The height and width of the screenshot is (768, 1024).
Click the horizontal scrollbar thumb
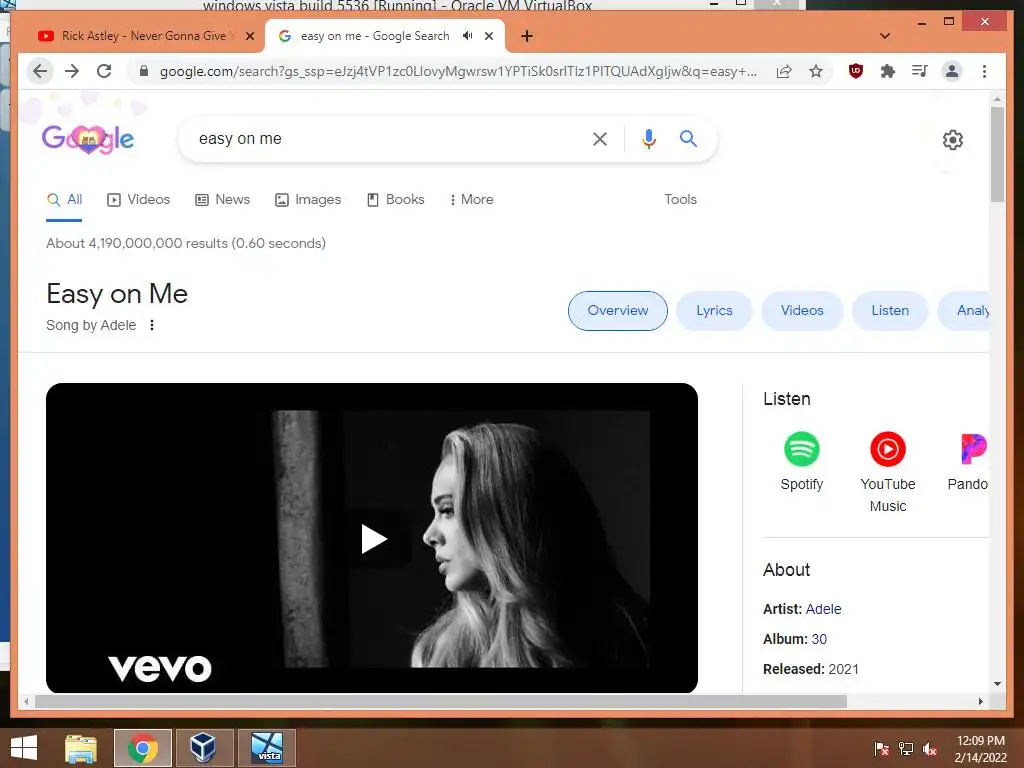coord(441,701)
